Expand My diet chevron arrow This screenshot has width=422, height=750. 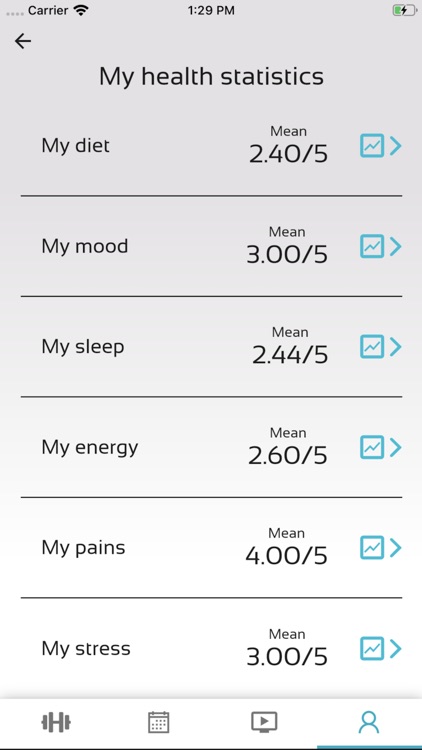[395, 146]
